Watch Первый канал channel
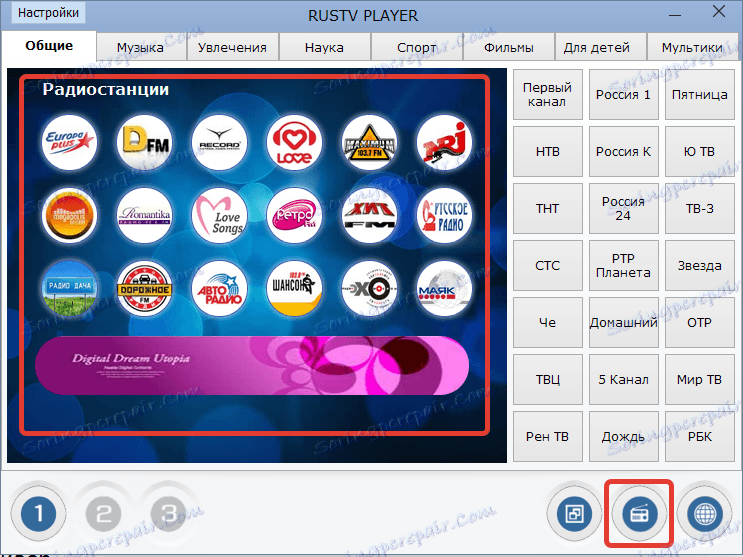743x557 pixels. (547, 94)
